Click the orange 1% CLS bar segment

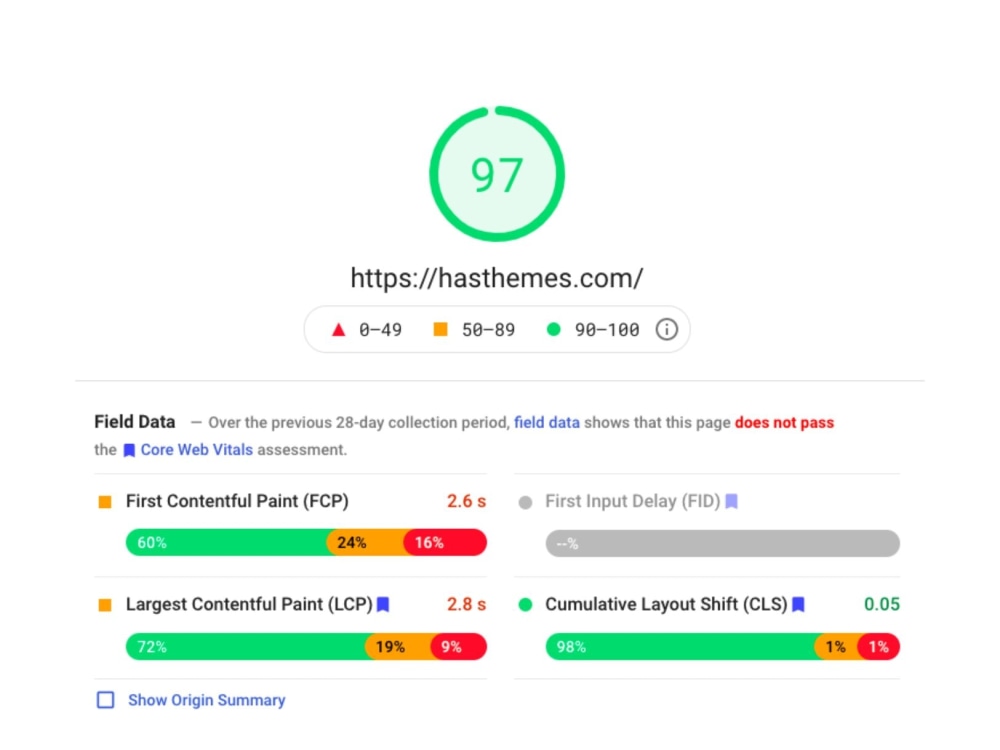click(x=837, y=647)
